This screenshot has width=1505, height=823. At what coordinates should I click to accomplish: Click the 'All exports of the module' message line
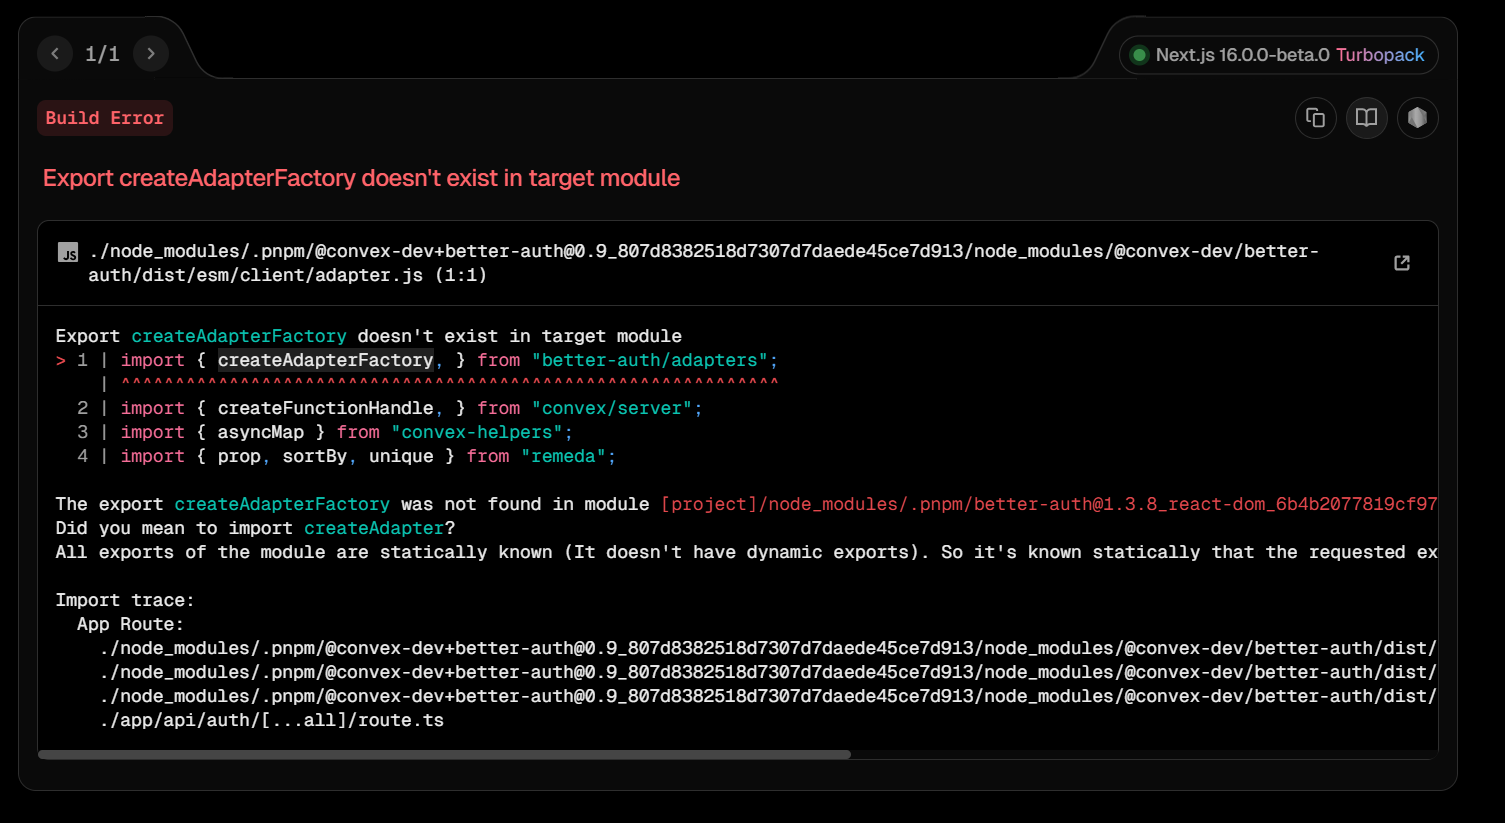[x=746, y=552]
